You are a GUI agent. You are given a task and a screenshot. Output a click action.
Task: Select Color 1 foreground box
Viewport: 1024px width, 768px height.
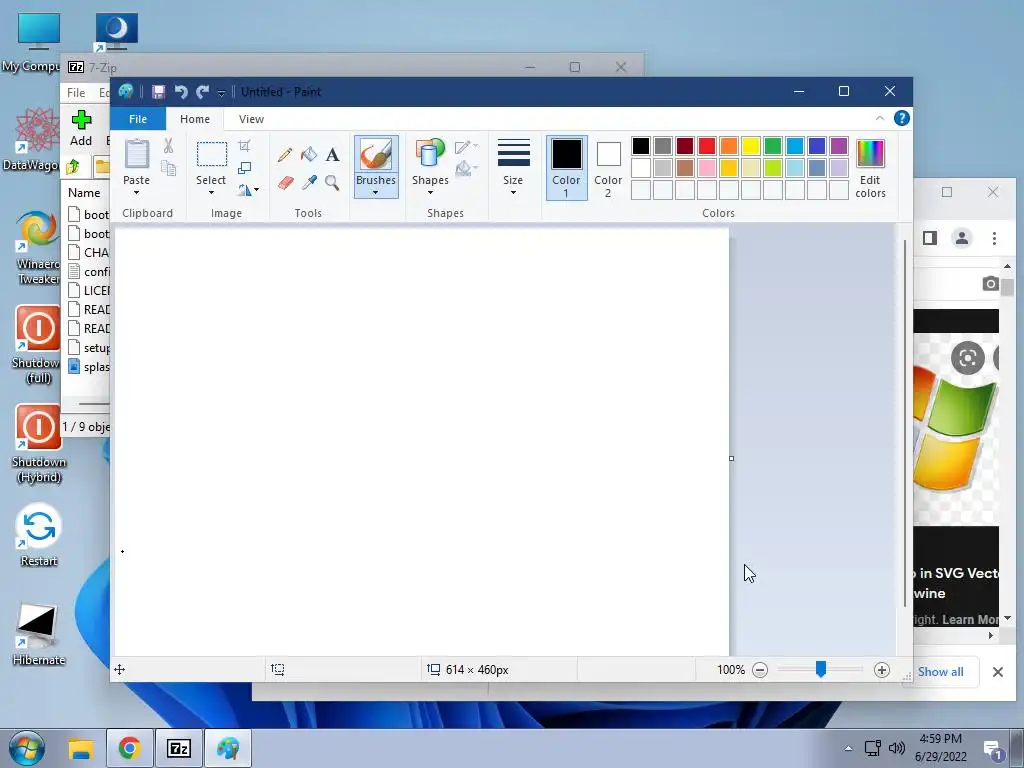click(566, 167)
